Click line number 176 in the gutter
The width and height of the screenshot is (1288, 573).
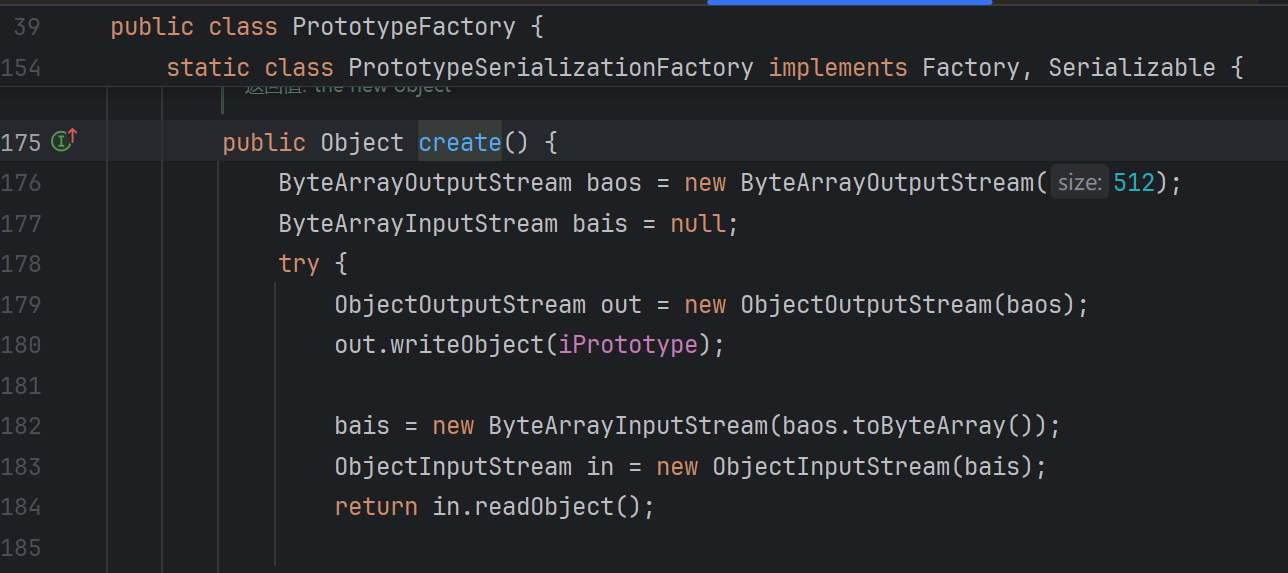point(21,183)
